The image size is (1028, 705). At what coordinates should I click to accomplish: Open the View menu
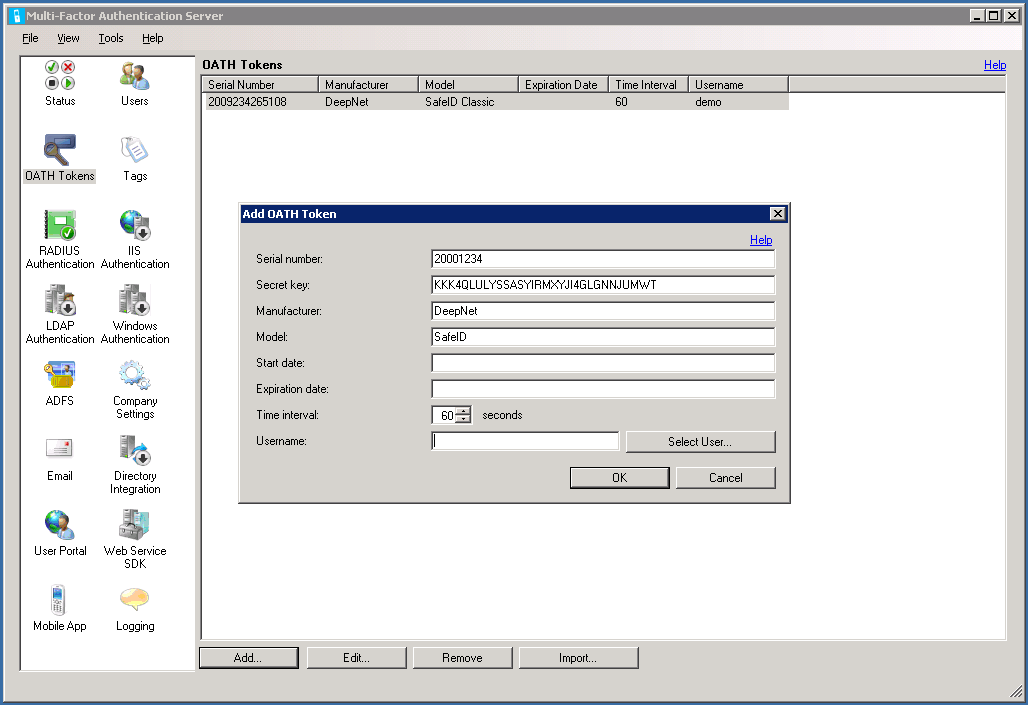68,38
